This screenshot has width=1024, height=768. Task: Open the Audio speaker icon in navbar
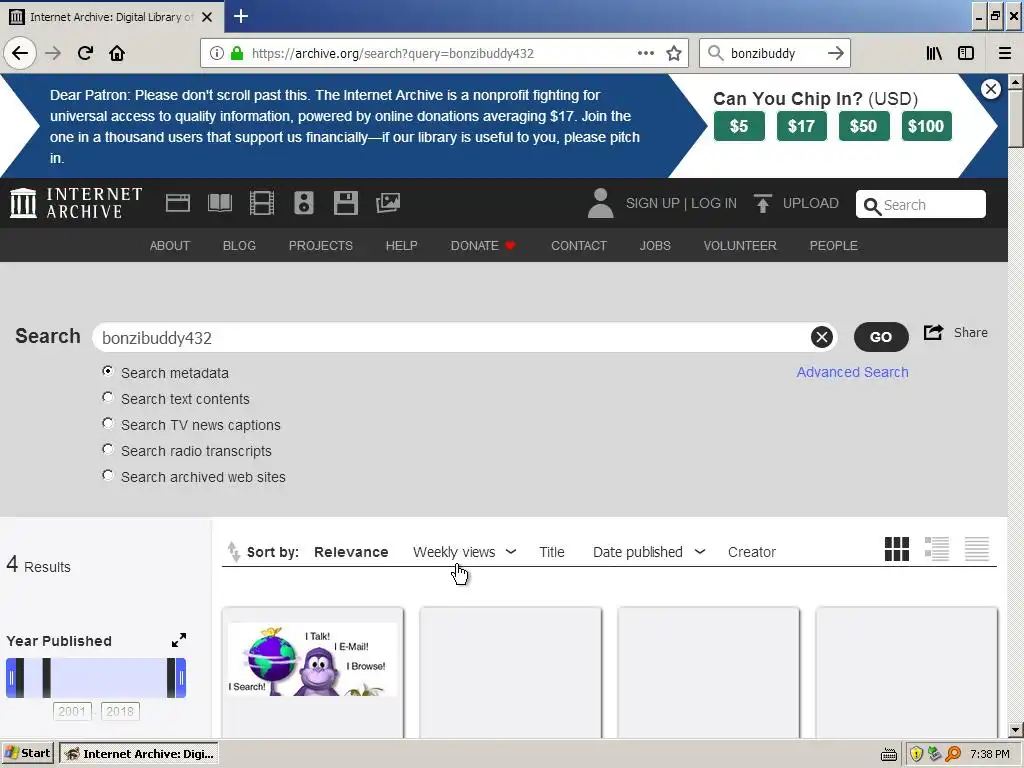304,203
